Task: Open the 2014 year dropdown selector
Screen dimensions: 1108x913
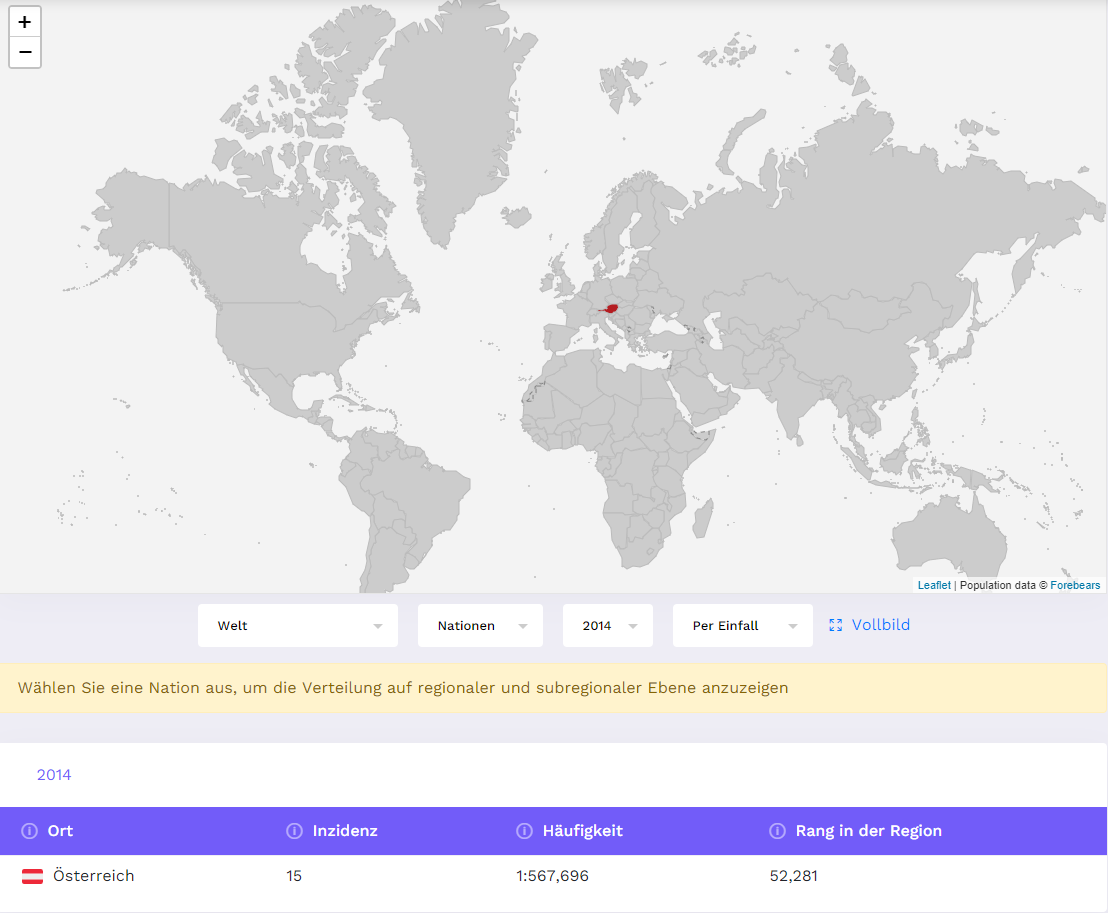Action: point(607,626)
